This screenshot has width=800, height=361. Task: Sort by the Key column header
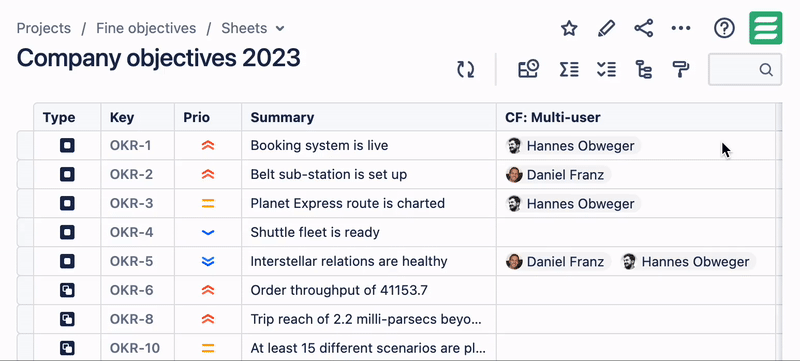click(x=138, y=117)
